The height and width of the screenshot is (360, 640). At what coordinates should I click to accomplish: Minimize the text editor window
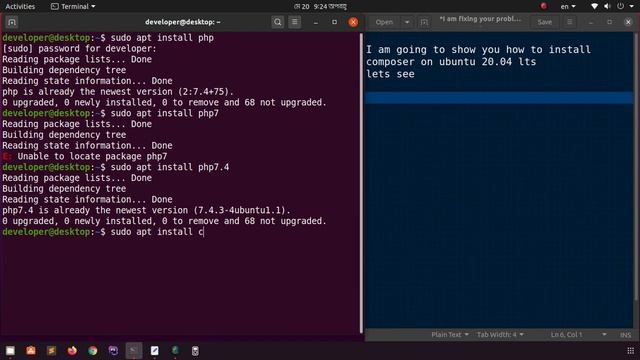(x=591, y=22)
